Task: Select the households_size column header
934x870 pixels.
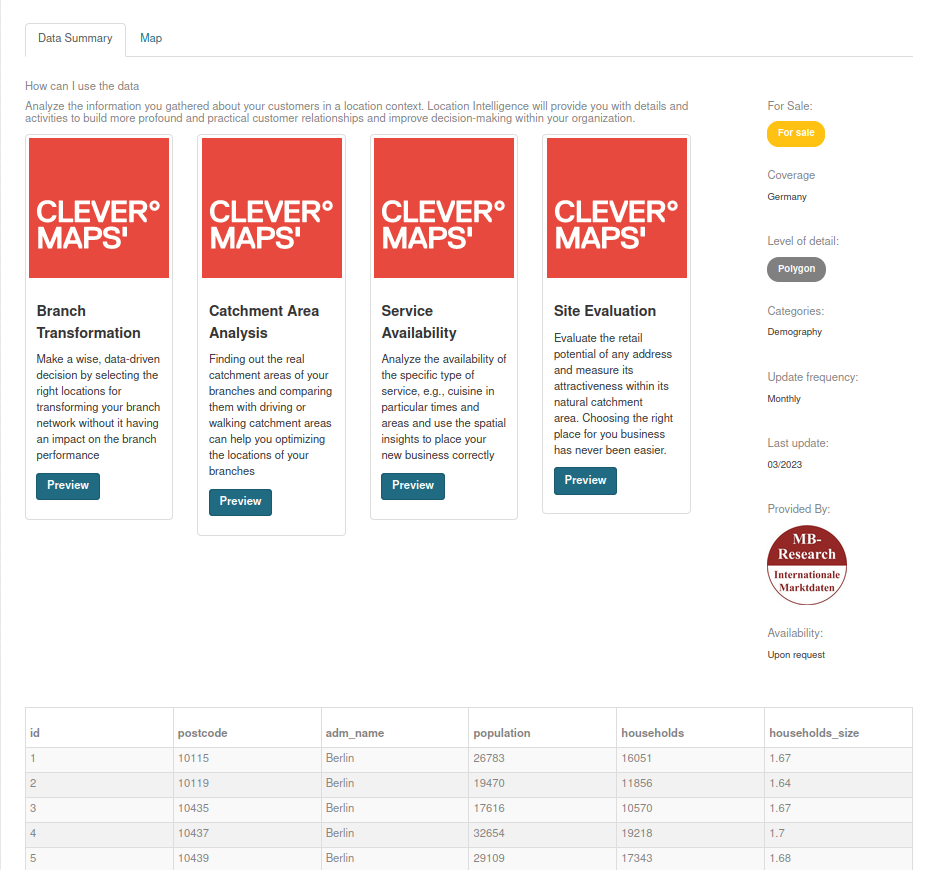Action: click(x=814, y=733)
